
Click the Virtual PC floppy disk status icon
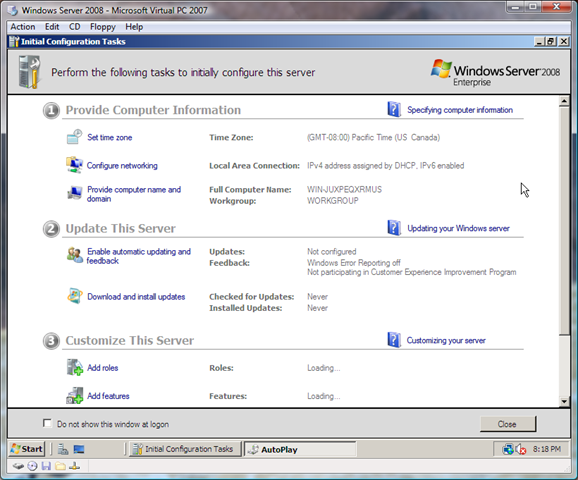[46, 466]
